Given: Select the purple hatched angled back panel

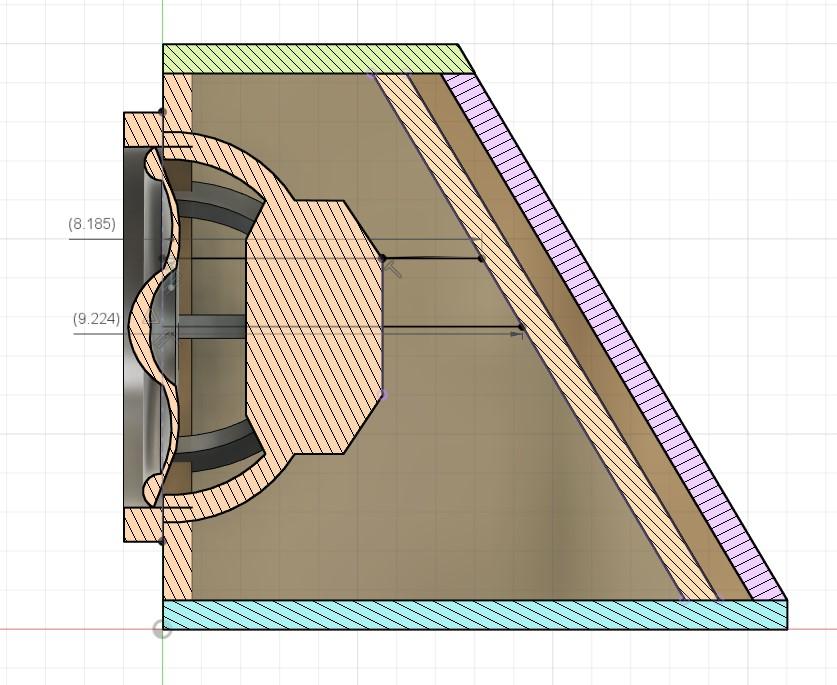Looking at the screenshot, I should 614,336.
